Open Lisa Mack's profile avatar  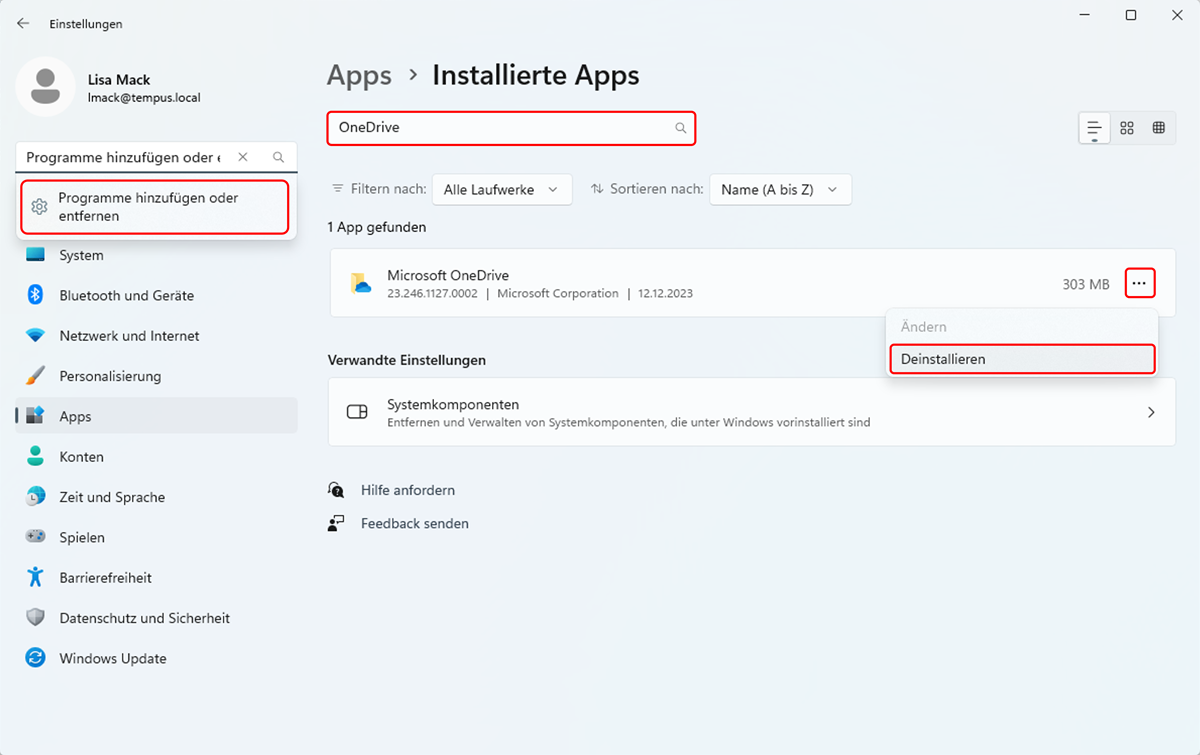click(x=45, y=87)
